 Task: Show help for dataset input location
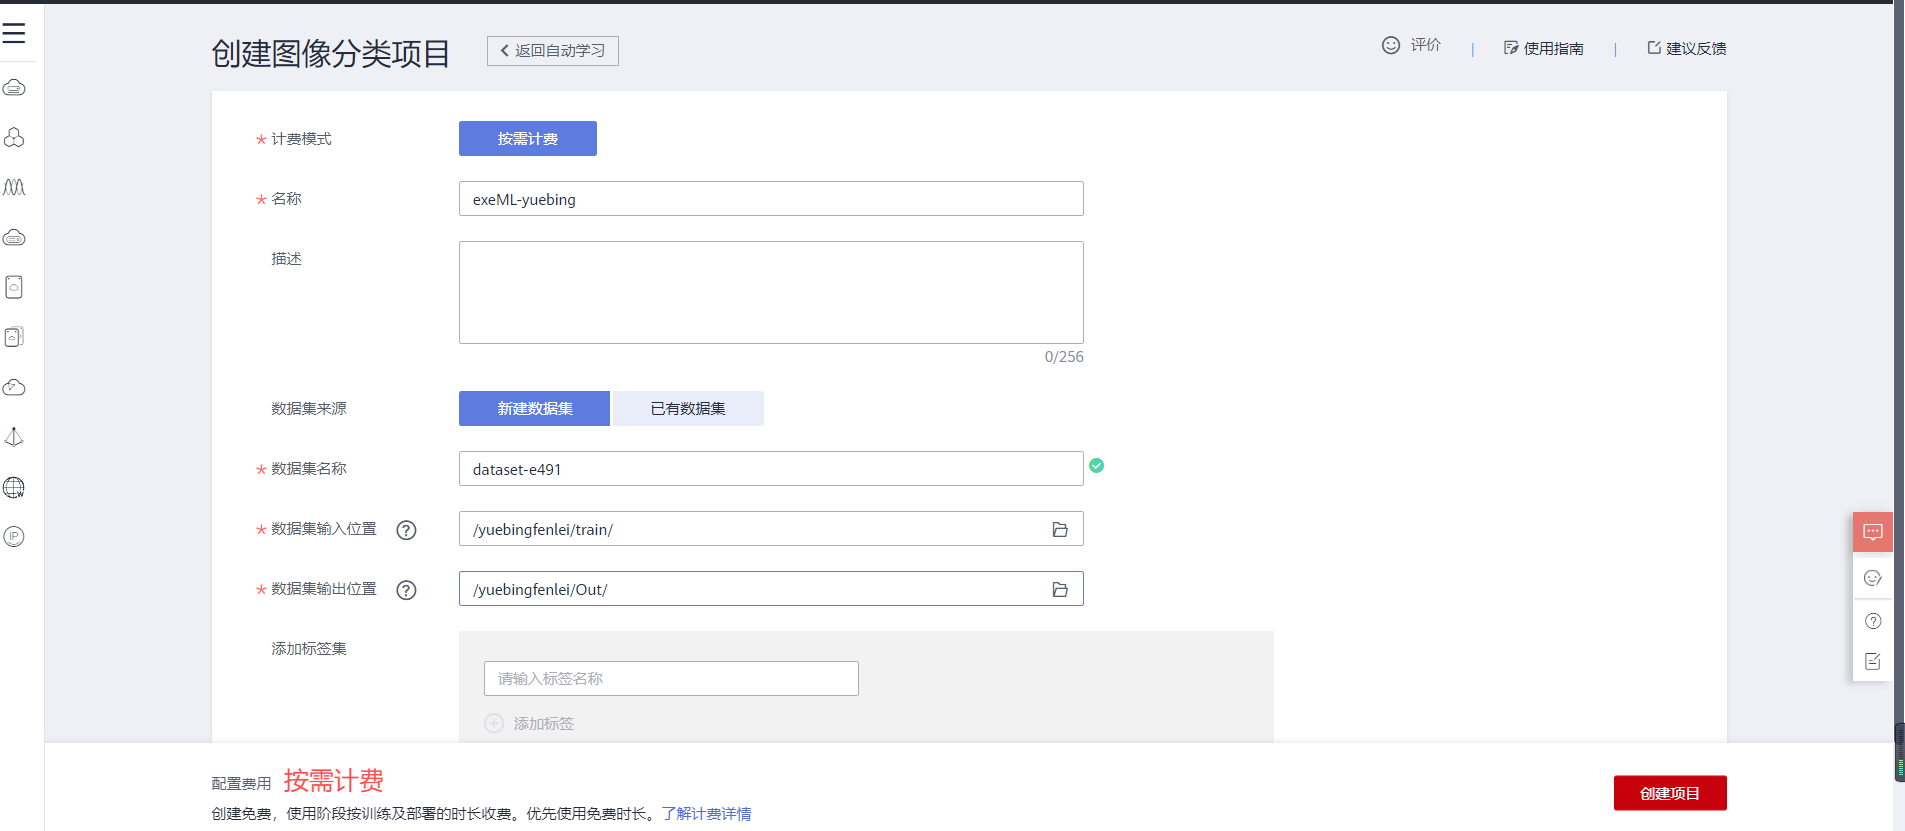(x=406, y=530)
